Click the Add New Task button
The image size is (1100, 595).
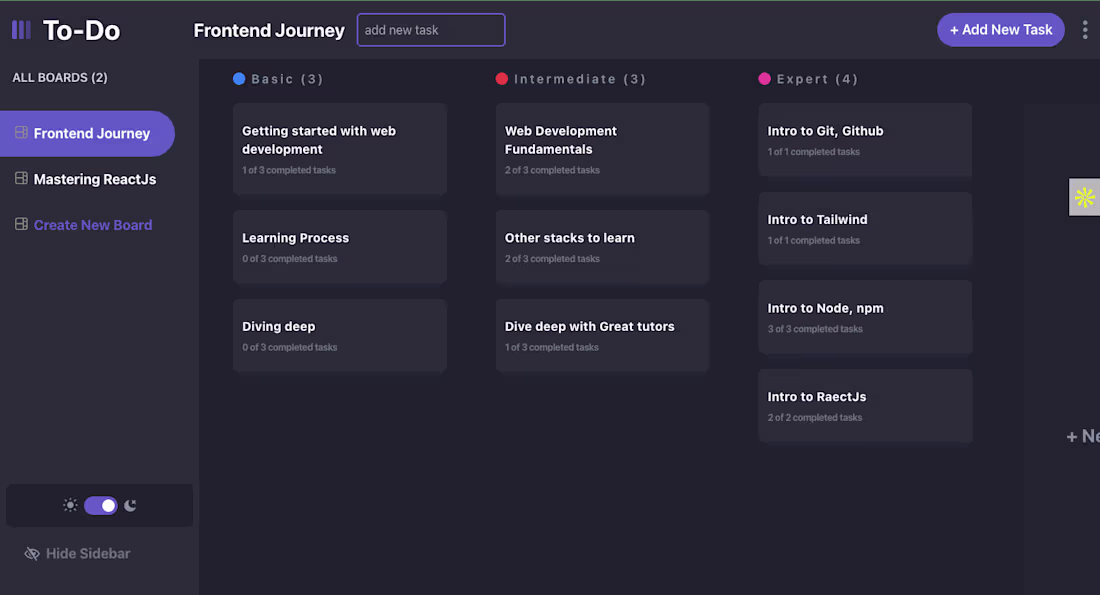click(x=1000, y=30)
